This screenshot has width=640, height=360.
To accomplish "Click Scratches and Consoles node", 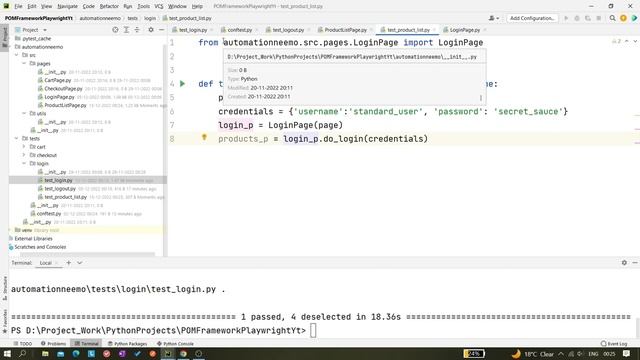I will point(40,247).
